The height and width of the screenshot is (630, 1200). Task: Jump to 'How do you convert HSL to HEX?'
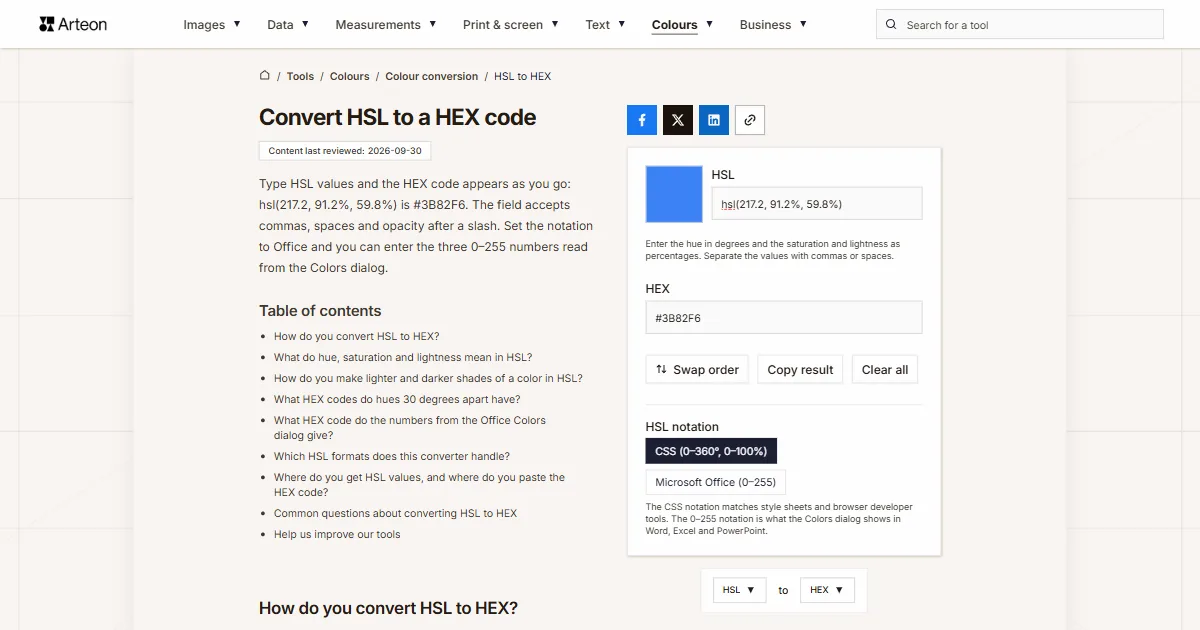[x=357, y=336]
